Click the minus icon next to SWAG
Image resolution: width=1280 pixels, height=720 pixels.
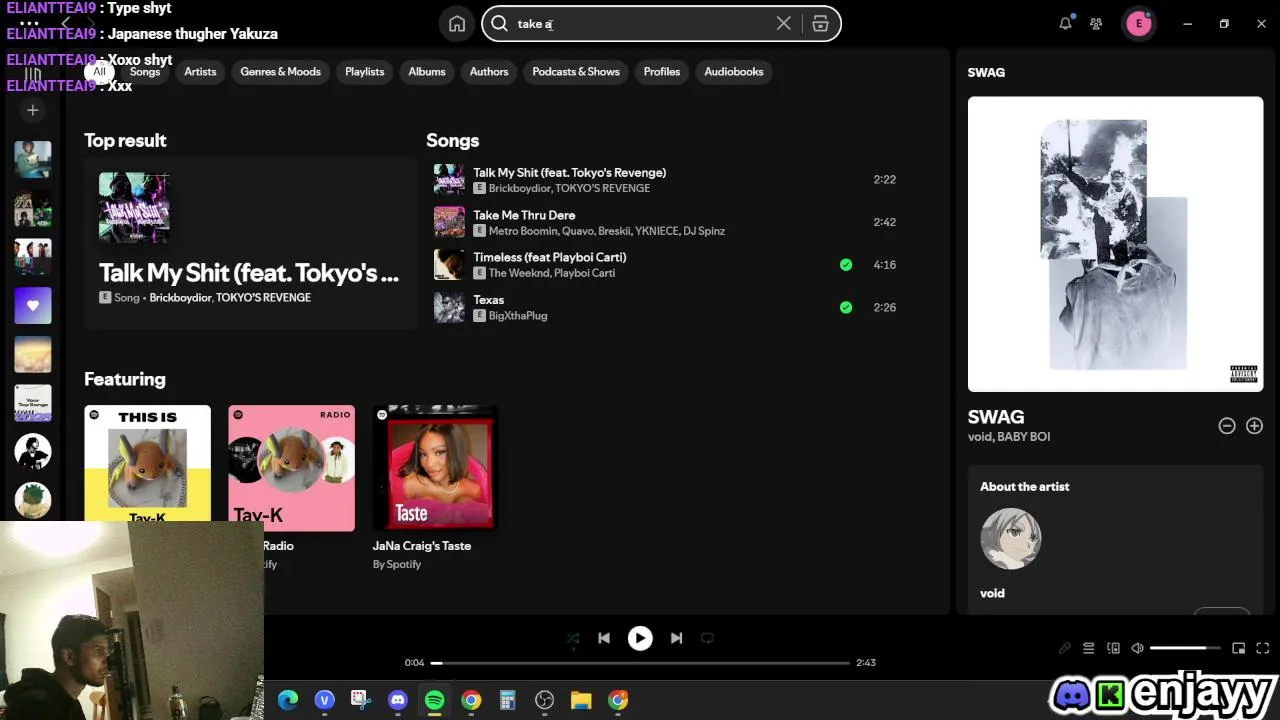1227,426
